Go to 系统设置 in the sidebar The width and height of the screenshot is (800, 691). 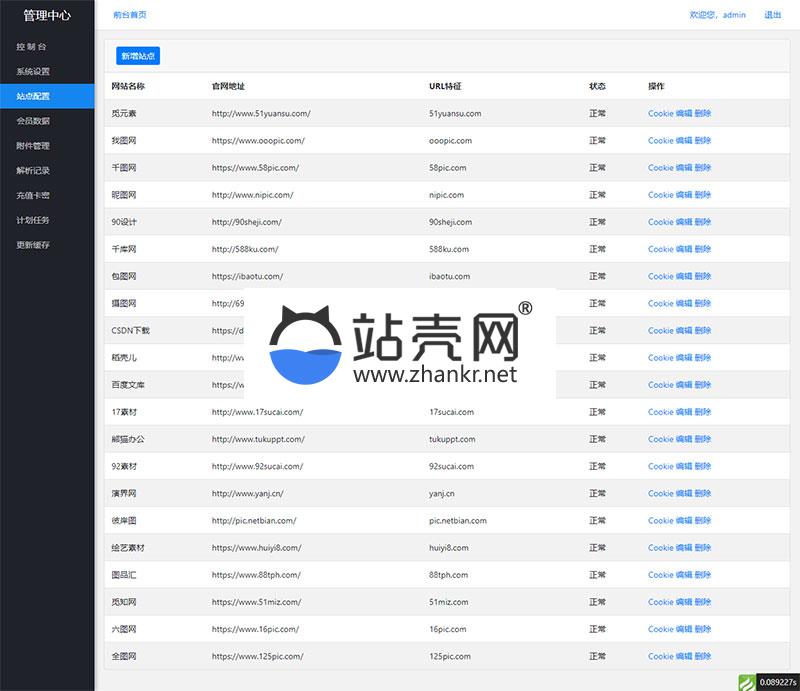coord(33,72)
